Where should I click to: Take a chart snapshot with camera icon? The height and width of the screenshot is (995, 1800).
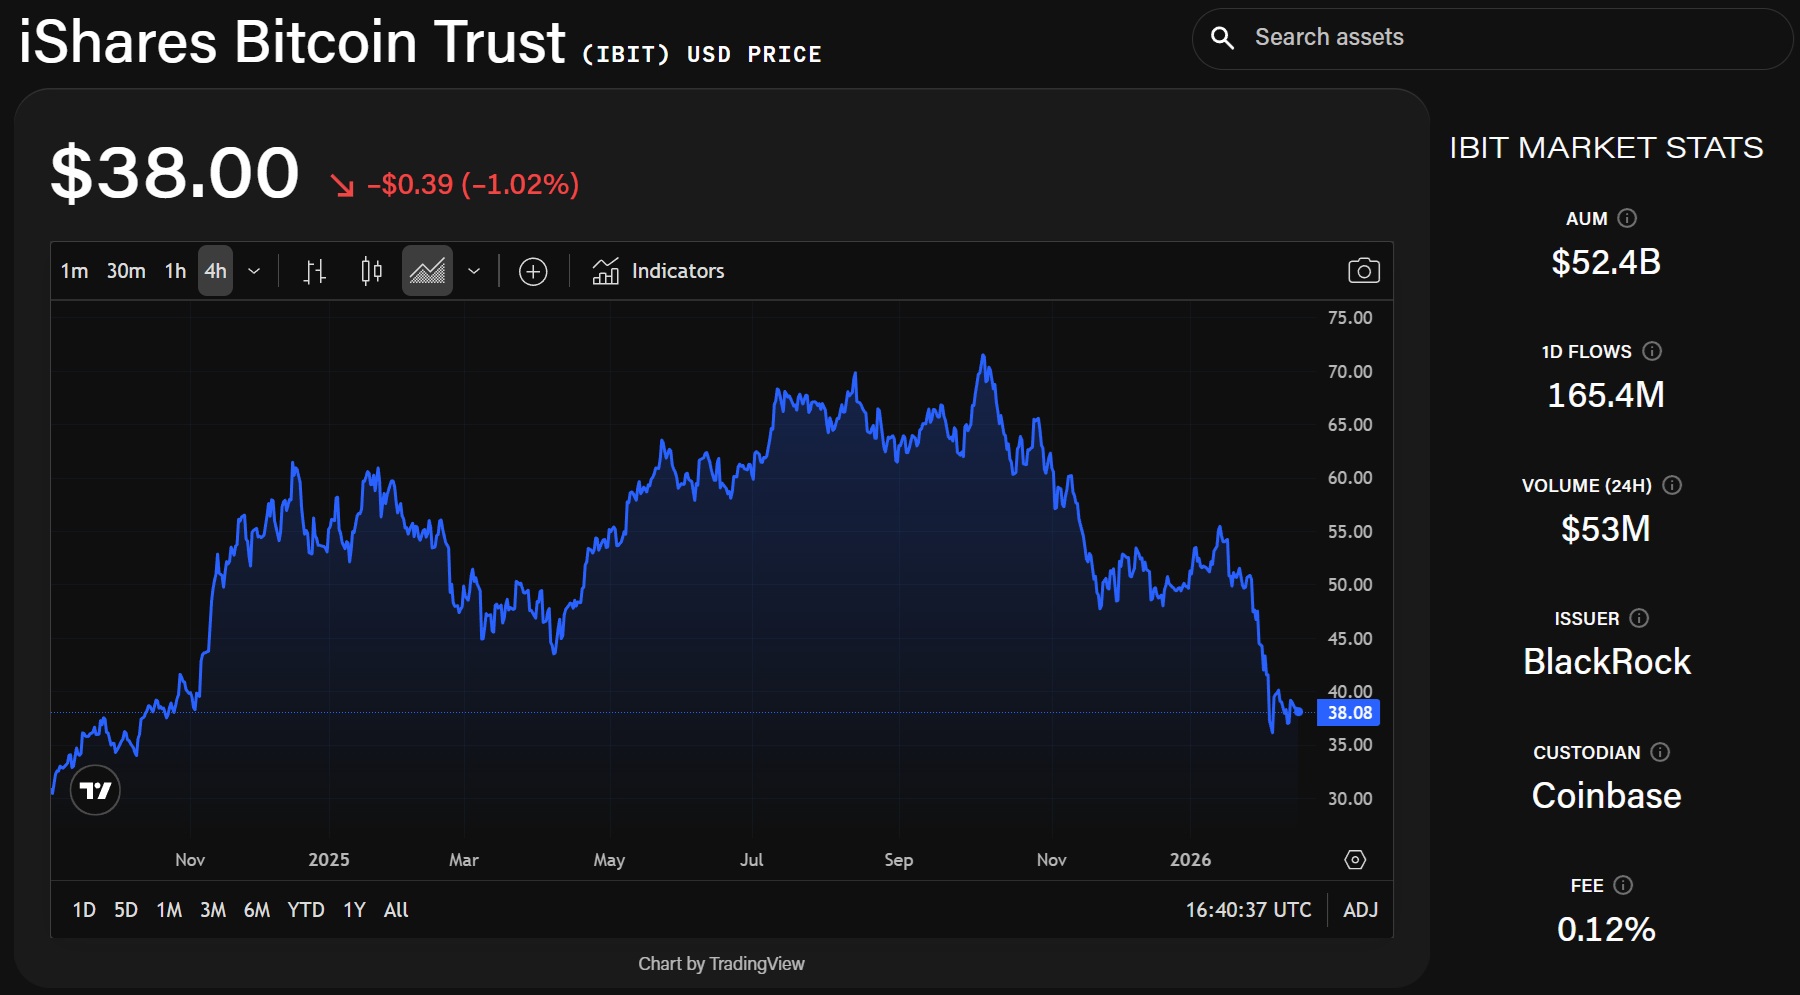[1363, 271]
